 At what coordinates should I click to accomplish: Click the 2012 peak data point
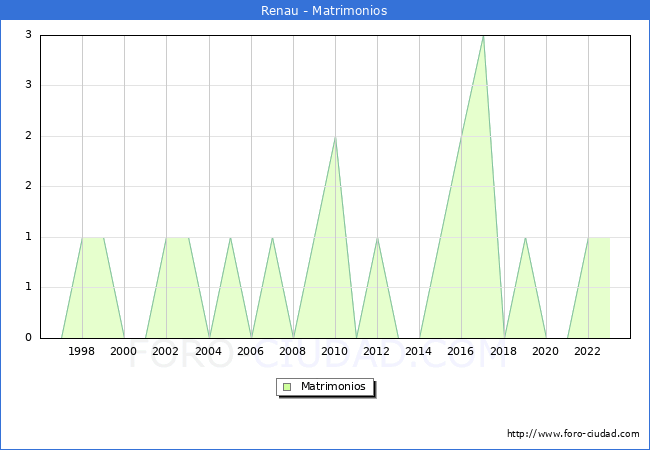click(x=377, y=238)
